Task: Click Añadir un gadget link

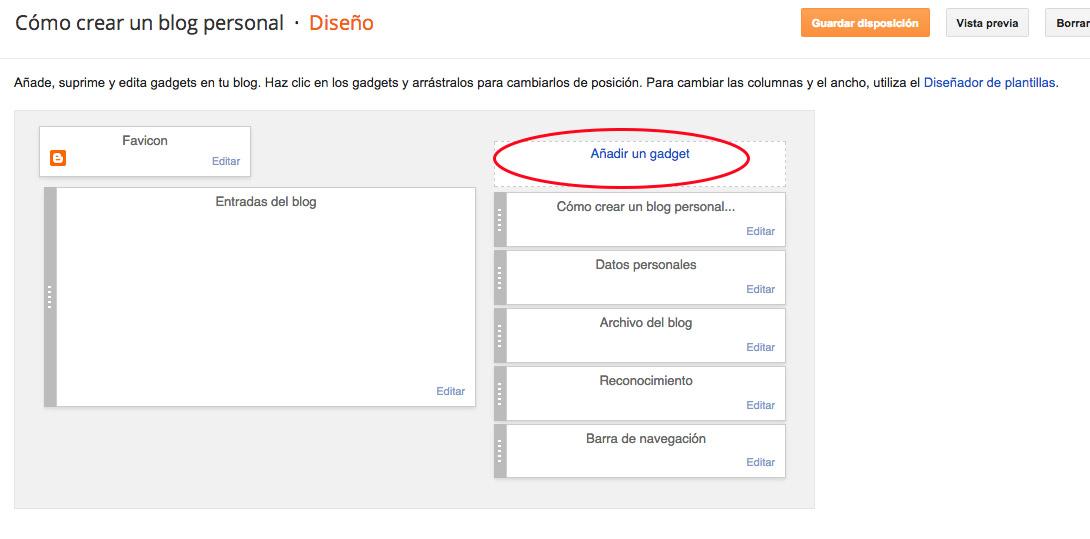Action: coord(640,154)
